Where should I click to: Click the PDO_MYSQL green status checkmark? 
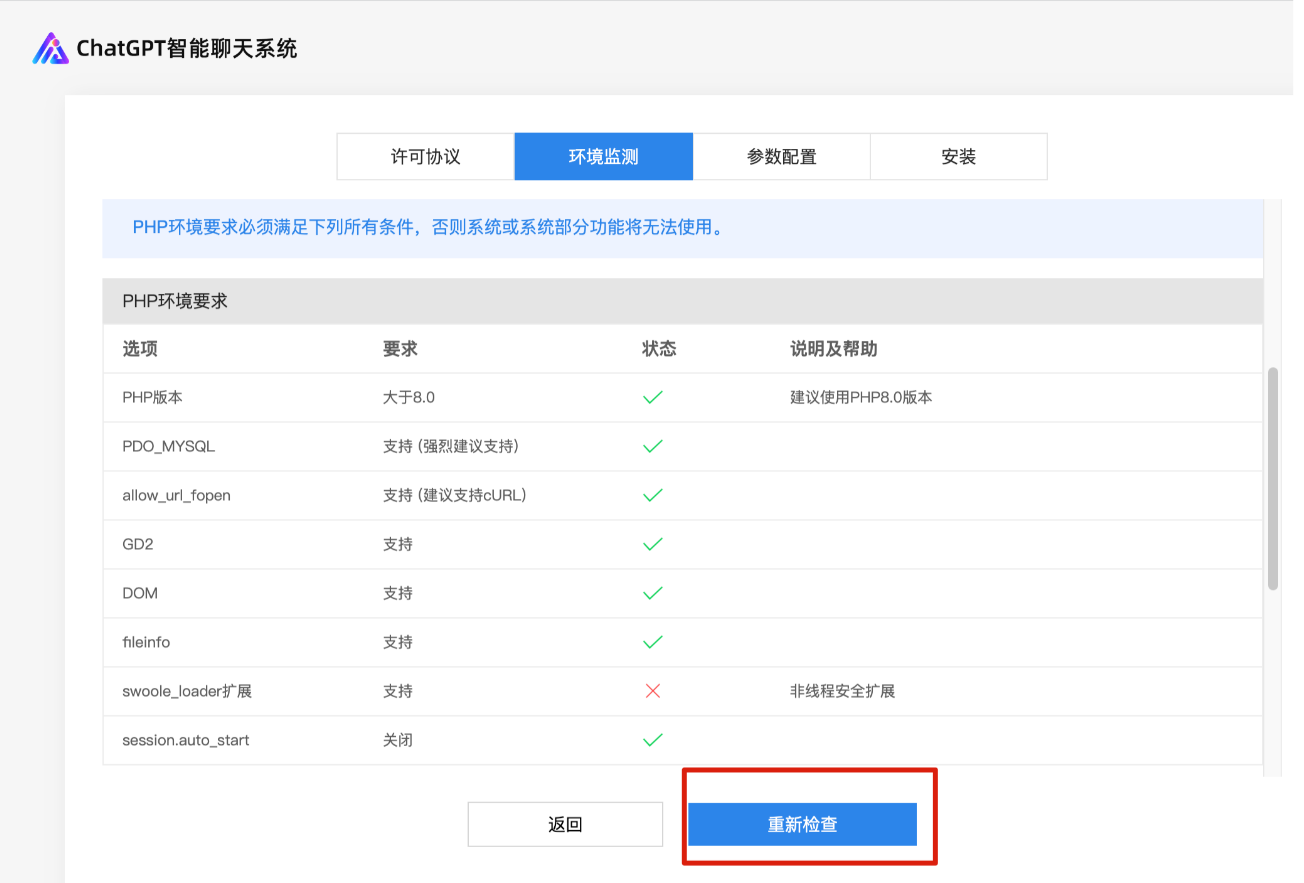pyautogui.click(x=653, y=446)
